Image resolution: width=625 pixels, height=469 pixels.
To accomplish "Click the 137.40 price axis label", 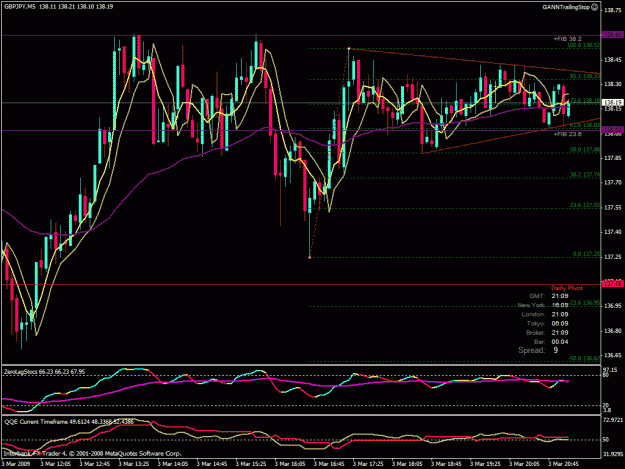I will pos(613,232).
